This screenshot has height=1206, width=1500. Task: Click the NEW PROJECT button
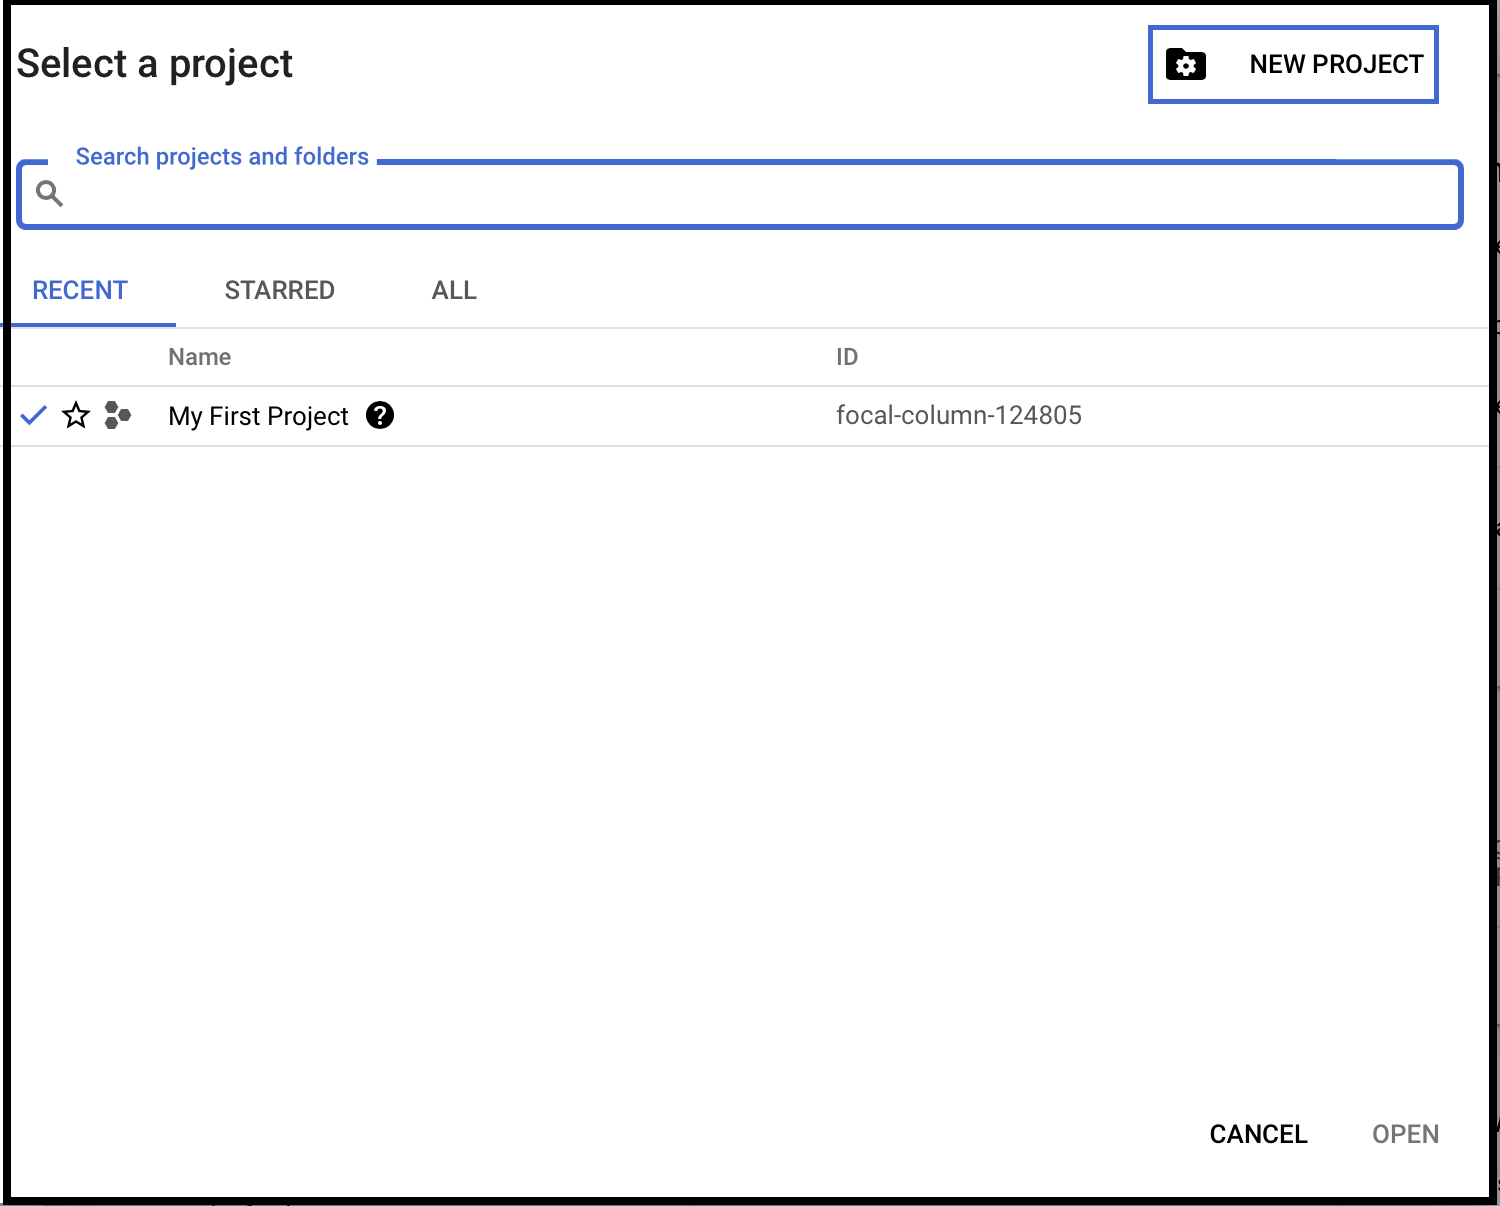point(1293,64)
